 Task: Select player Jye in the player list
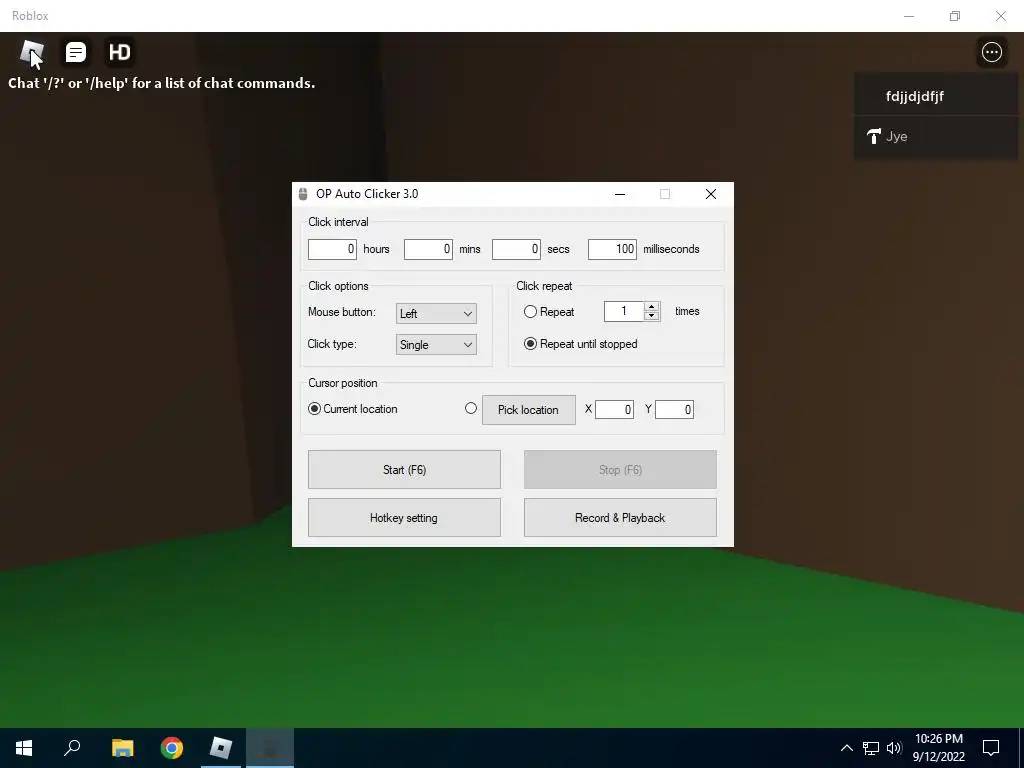click(x=936, y=136)
